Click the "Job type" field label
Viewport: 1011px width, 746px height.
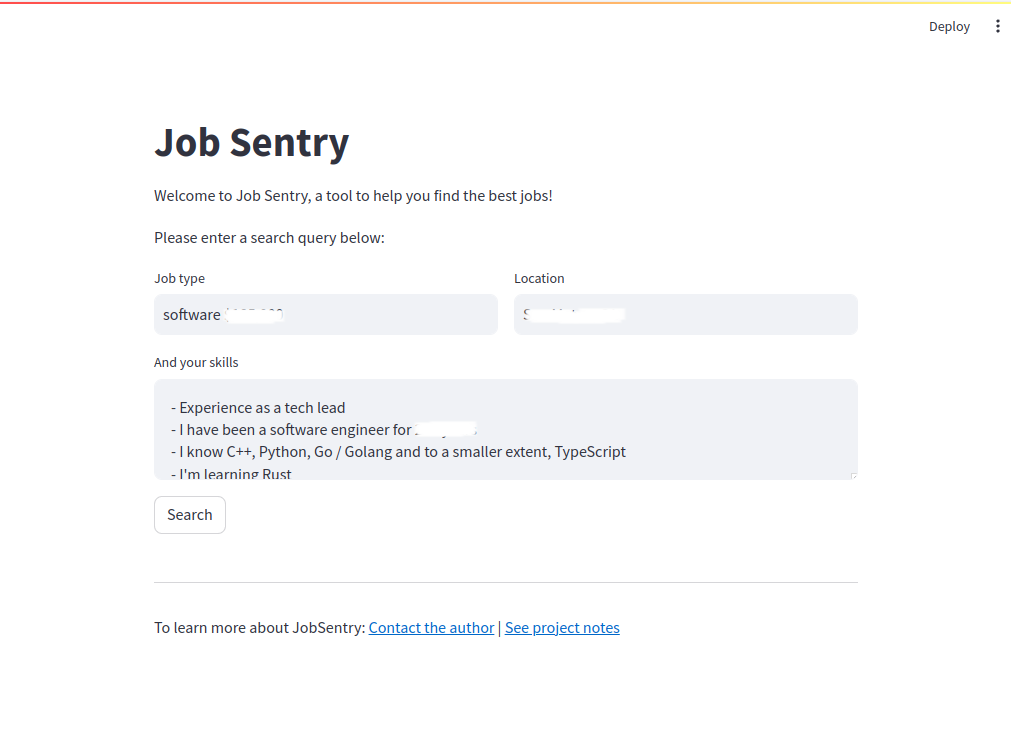pos(179,279)
